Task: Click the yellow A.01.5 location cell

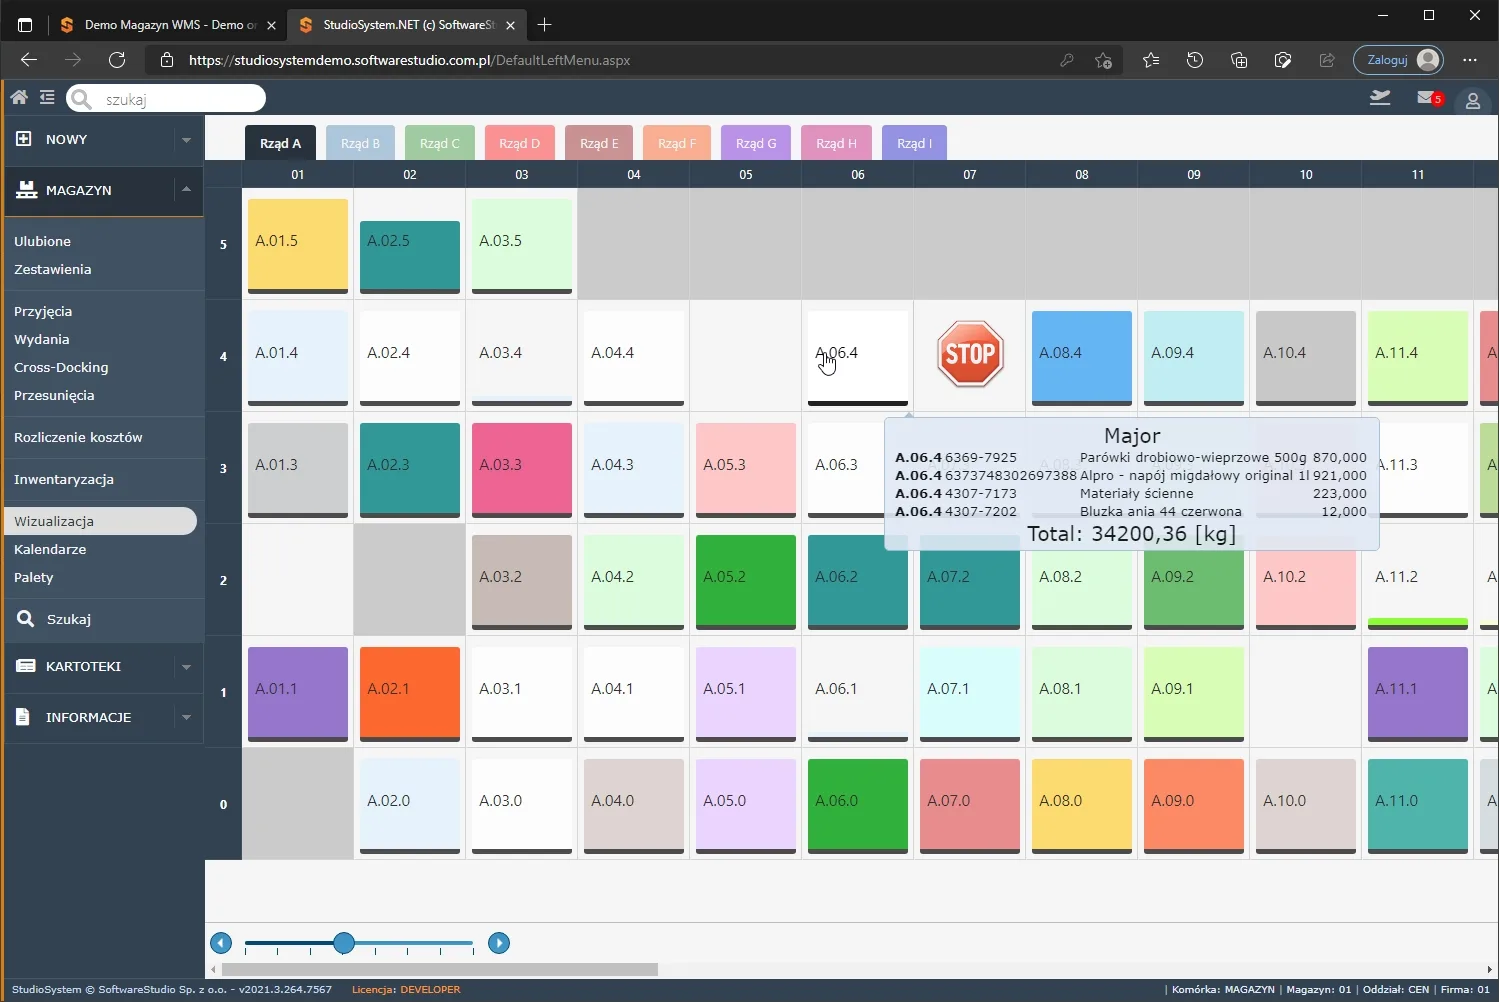Action: click(x=298, y=246)
